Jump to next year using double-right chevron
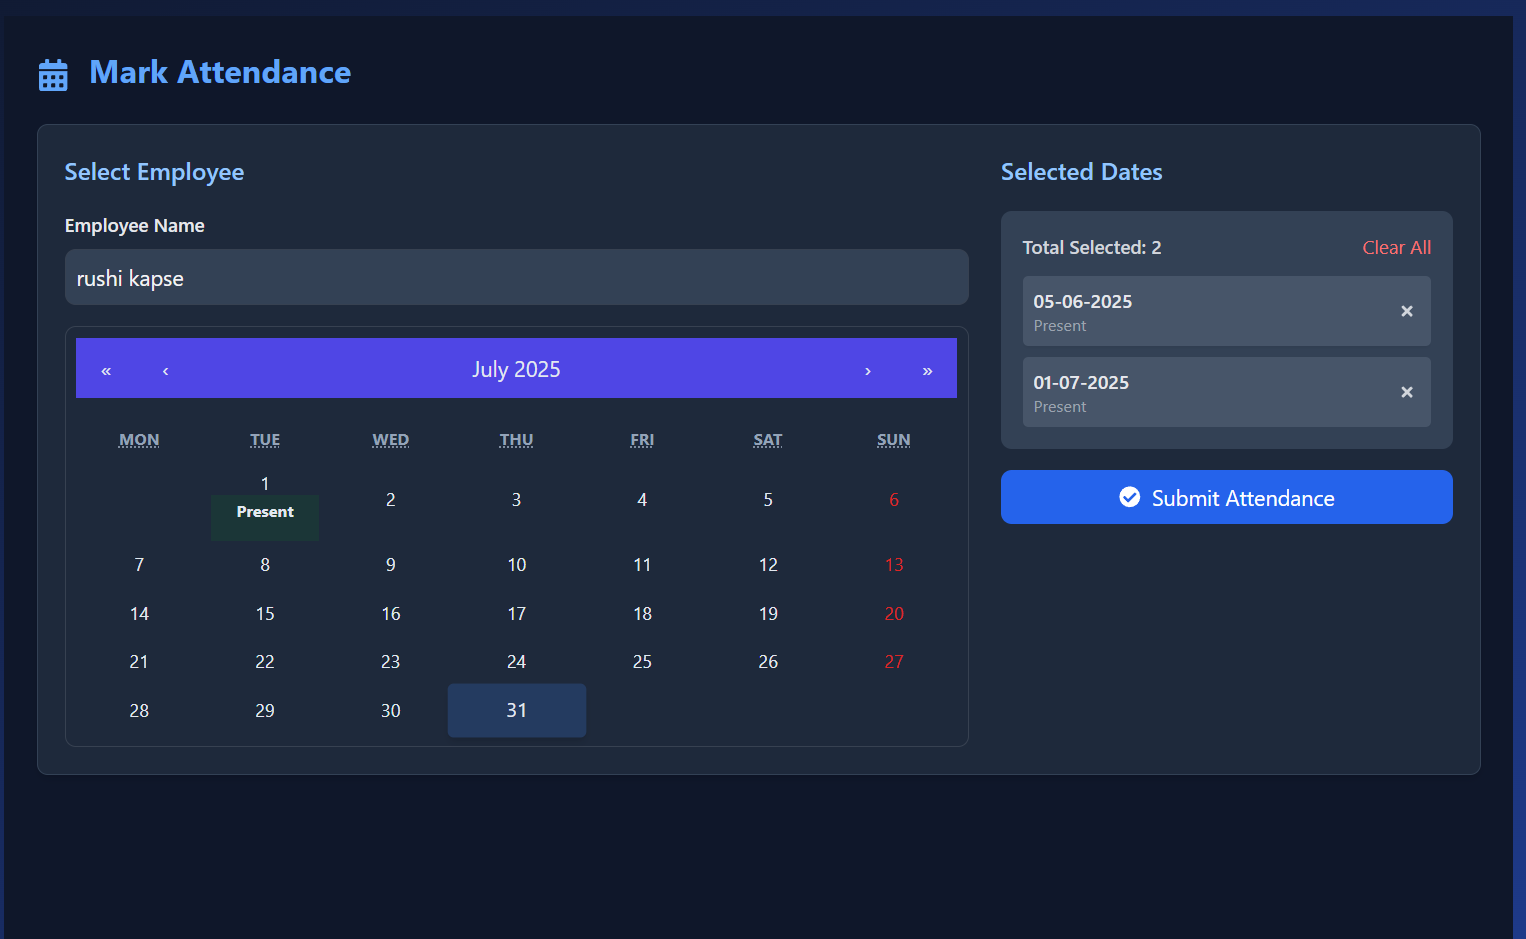Viewport: 1526px width, 939px height. [927, 369]
